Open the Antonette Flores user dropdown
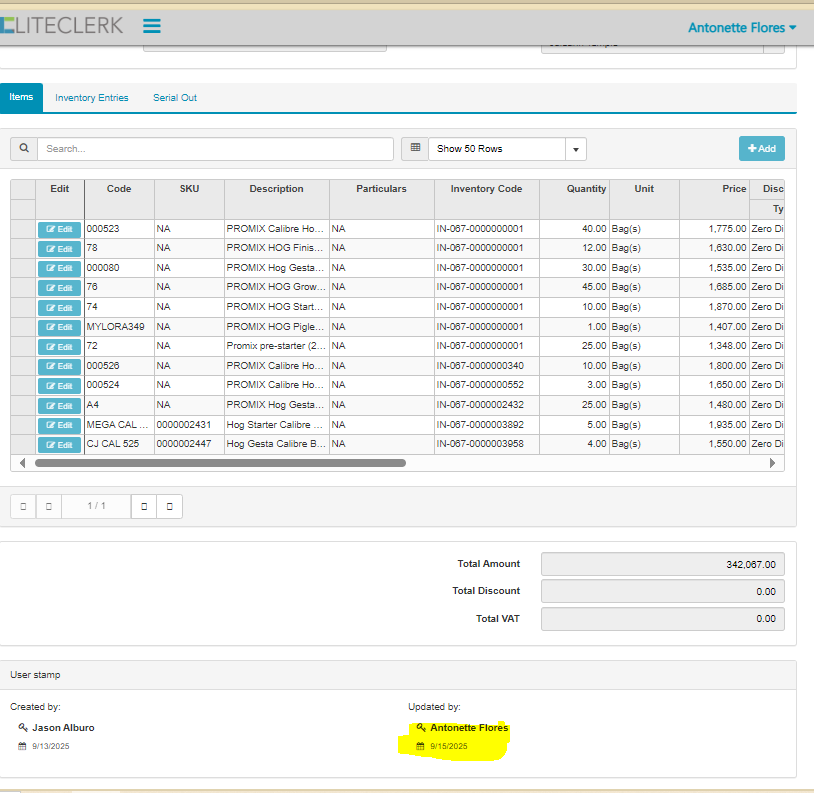 (x=742, y=28)
